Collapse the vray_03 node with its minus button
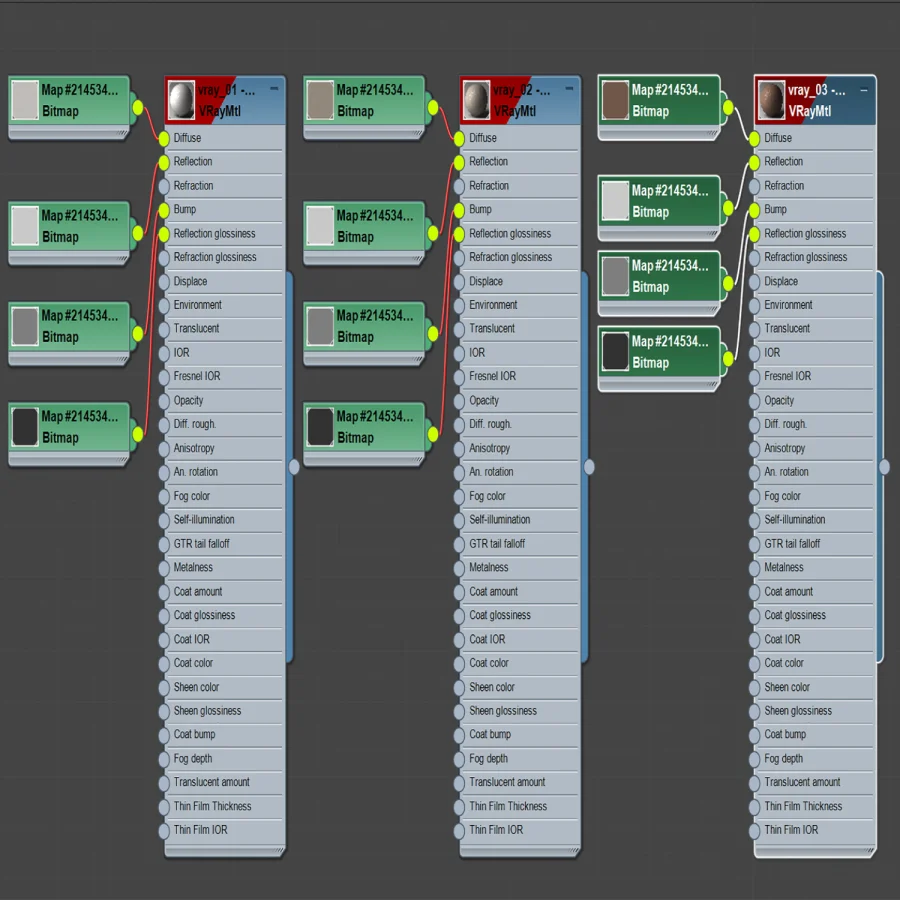The height and width of the screenshot is (900, 900). [864, 90]
